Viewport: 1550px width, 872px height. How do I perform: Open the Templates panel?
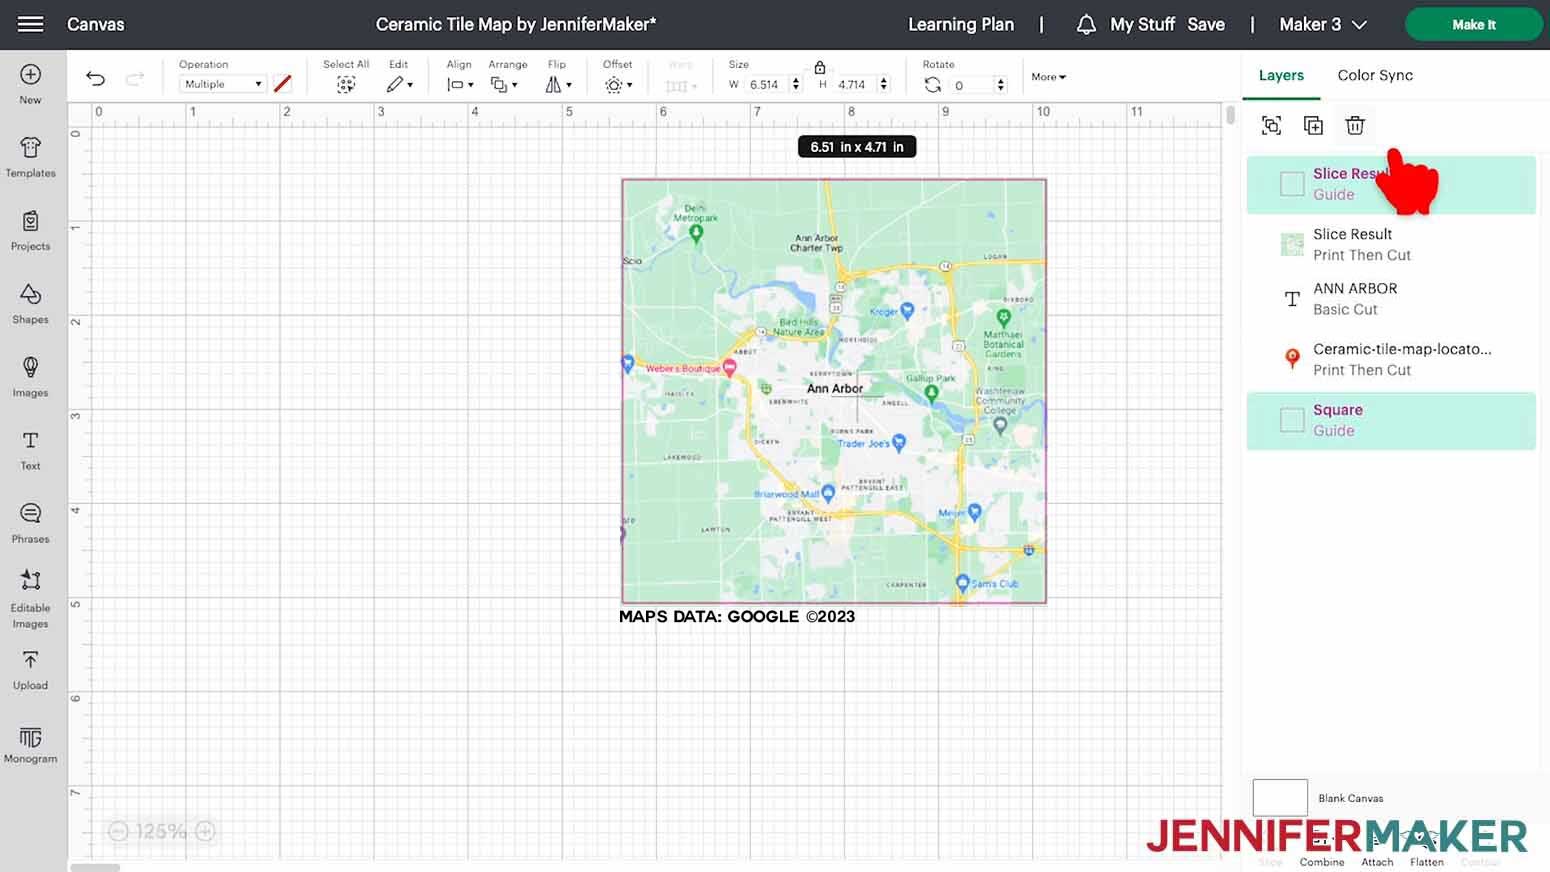30,157
